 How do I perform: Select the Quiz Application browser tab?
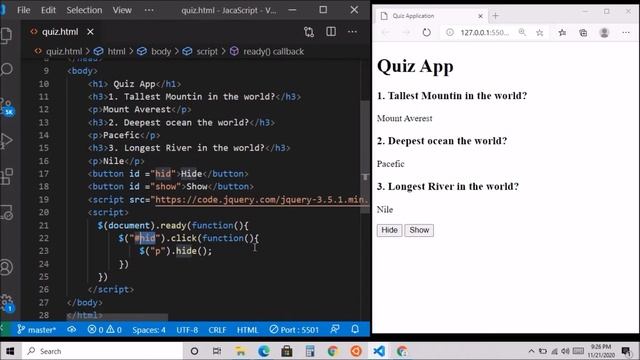tap(430, 16)
